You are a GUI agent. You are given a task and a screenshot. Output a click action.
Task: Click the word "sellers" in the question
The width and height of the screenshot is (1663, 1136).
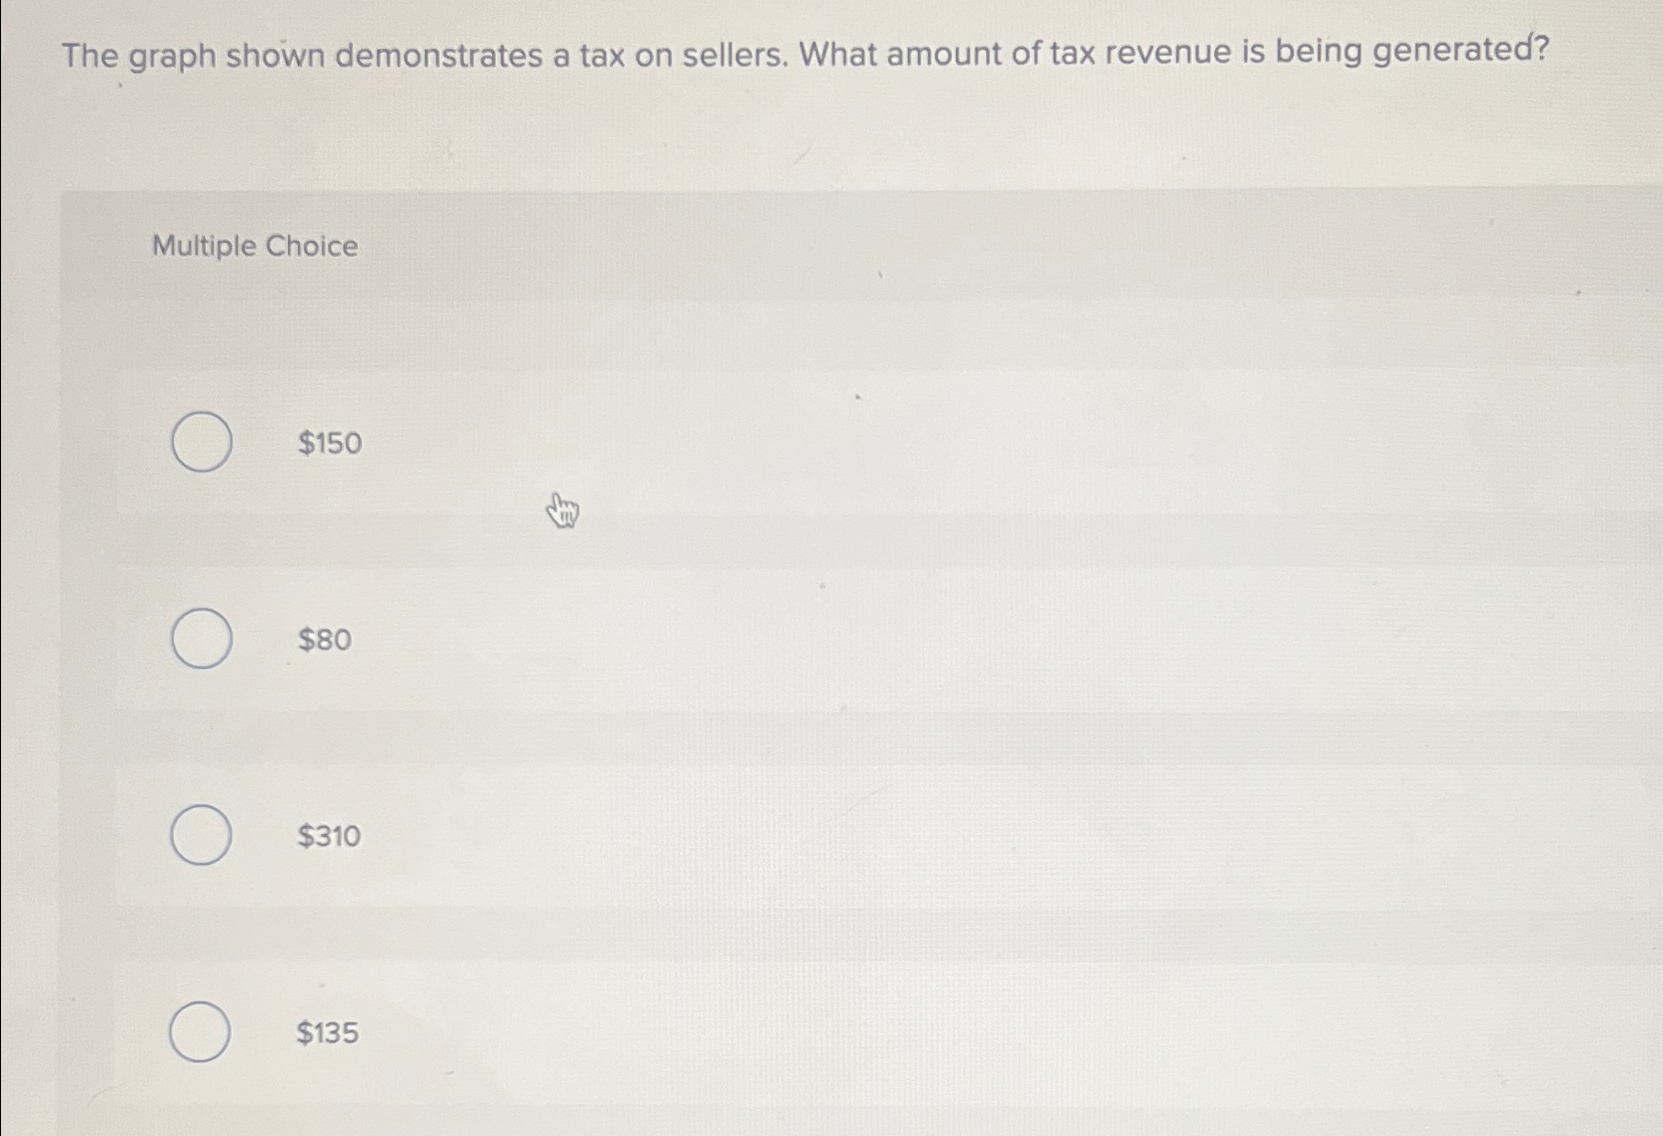(x=736, y=54)
